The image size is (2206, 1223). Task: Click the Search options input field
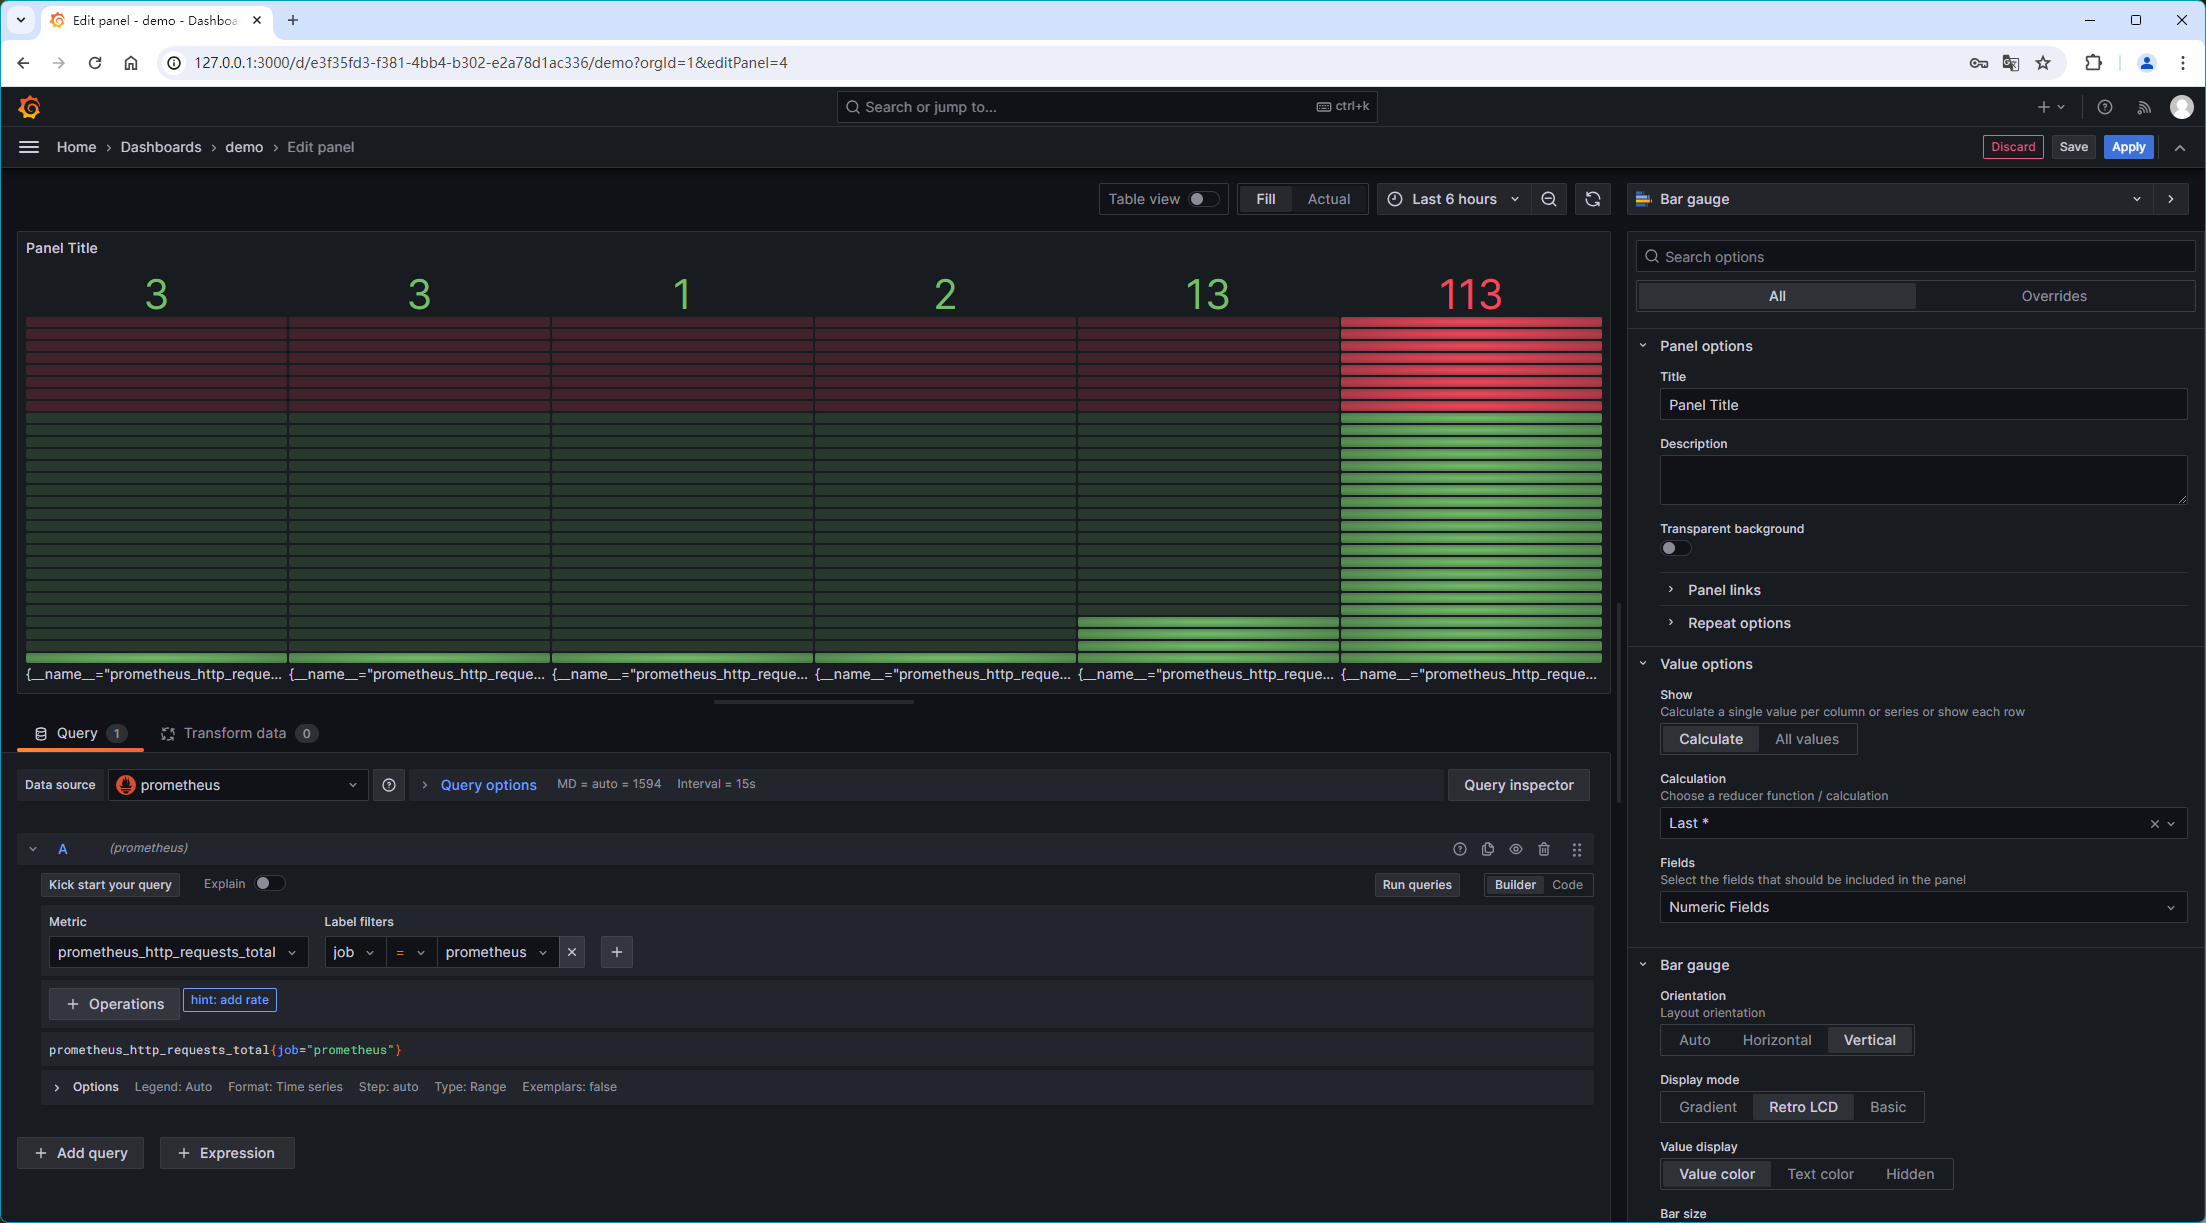pos(1915,257)
